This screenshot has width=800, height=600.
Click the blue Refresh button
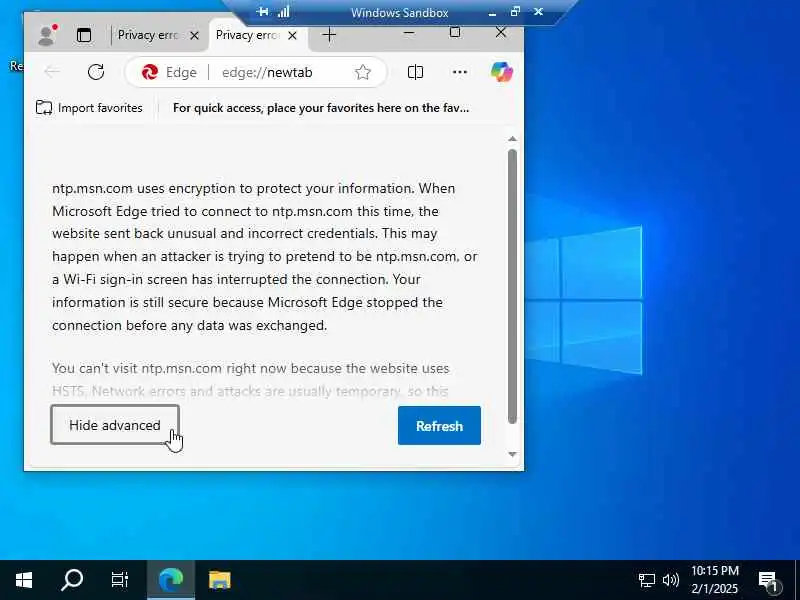tap(439, 426)
